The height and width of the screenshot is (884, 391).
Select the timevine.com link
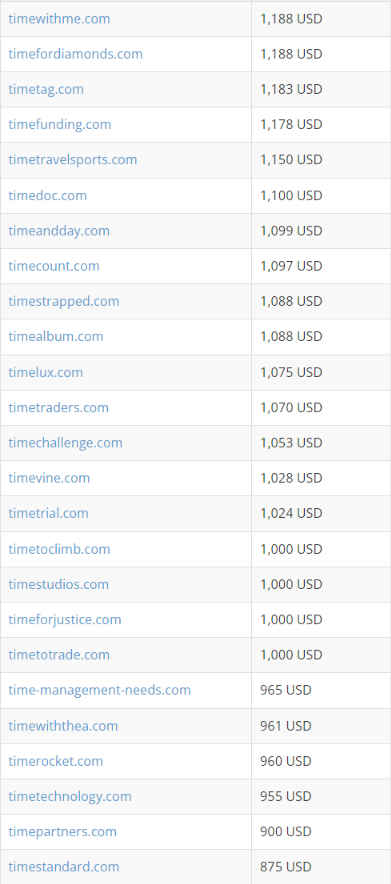(49, 478)
